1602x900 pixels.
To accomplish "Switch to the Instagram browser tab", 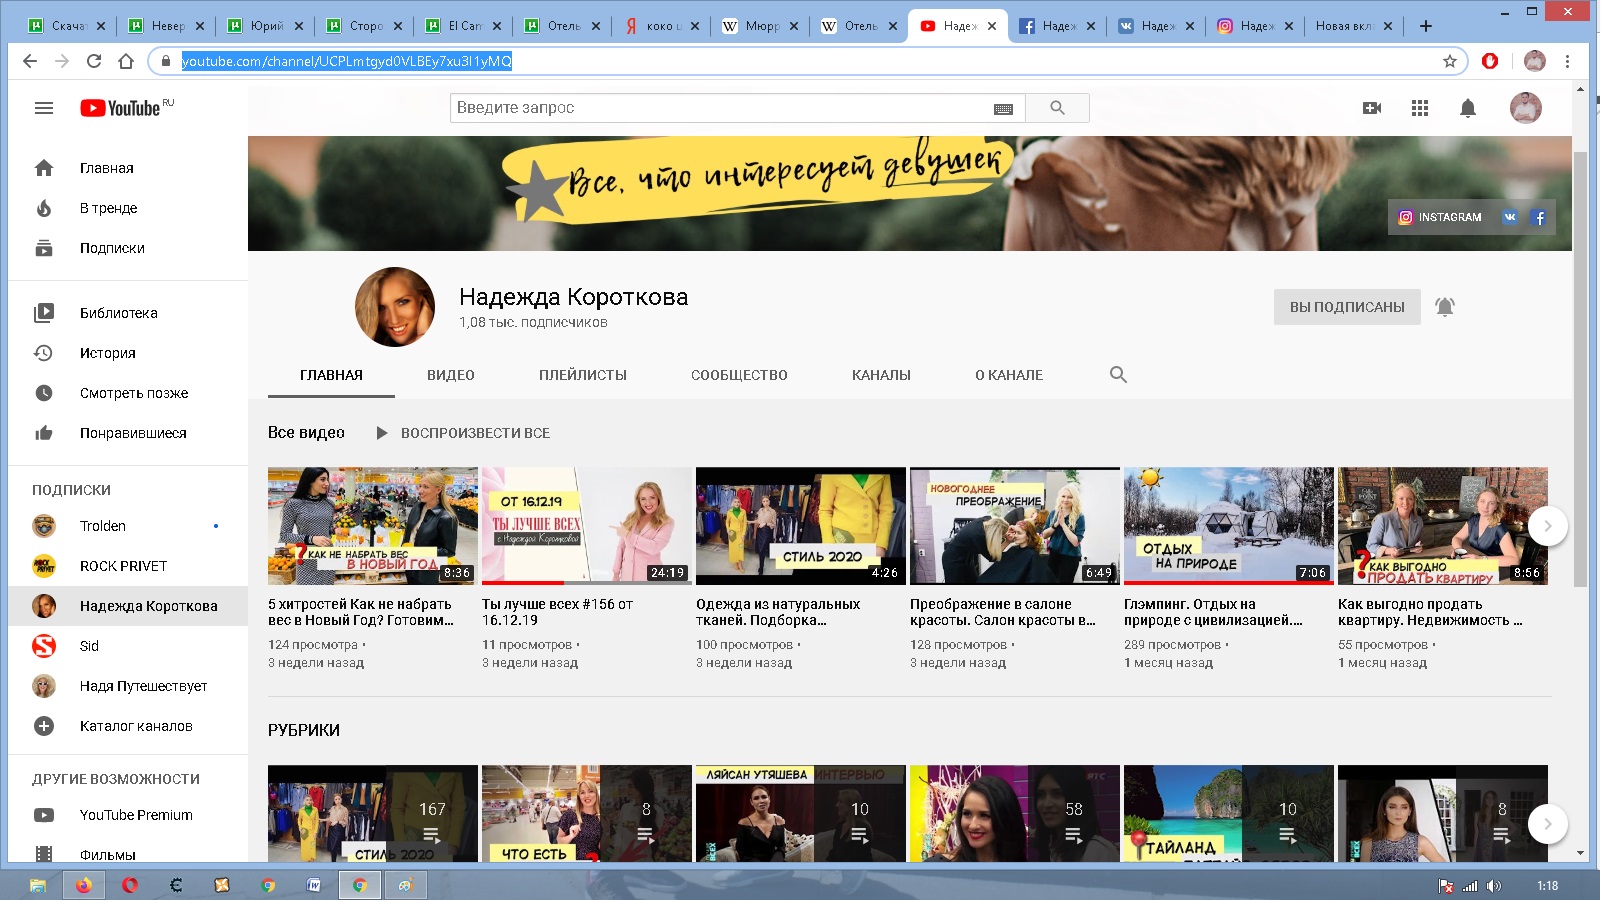I will [1256, 26].
